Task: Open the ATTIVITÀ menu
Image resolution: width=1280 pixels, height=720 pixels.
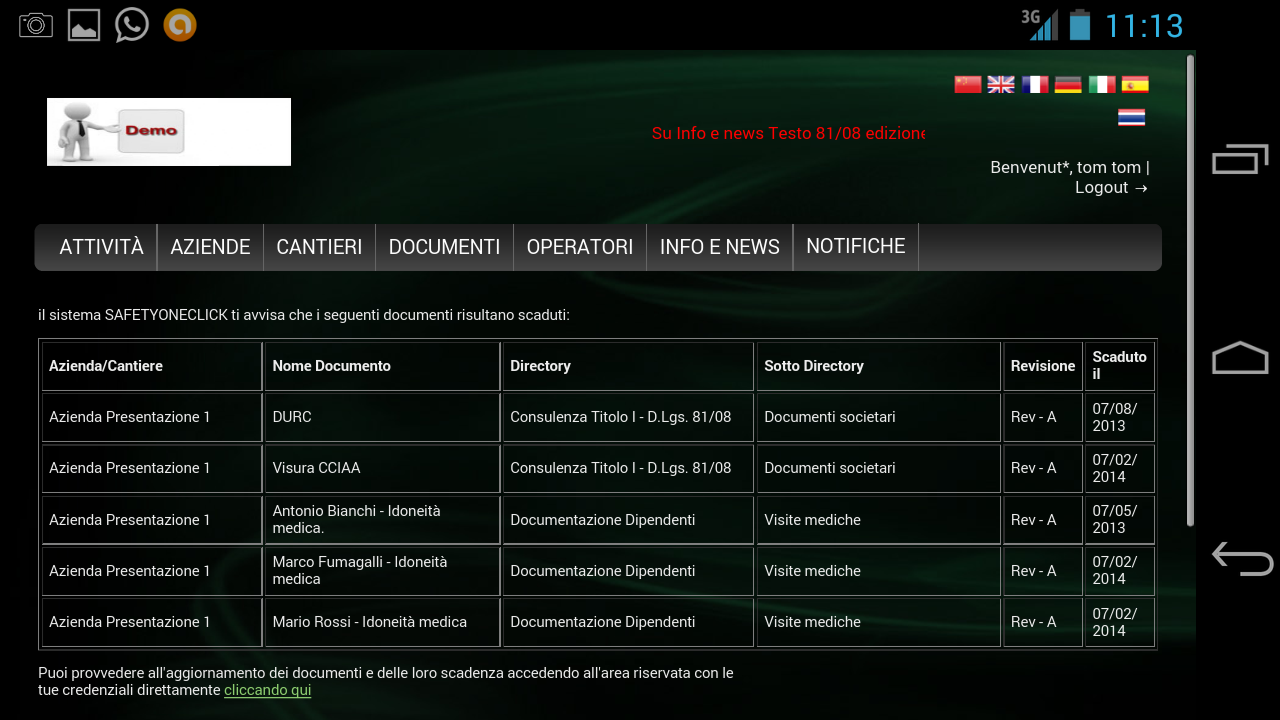Action: pos(101,247)
